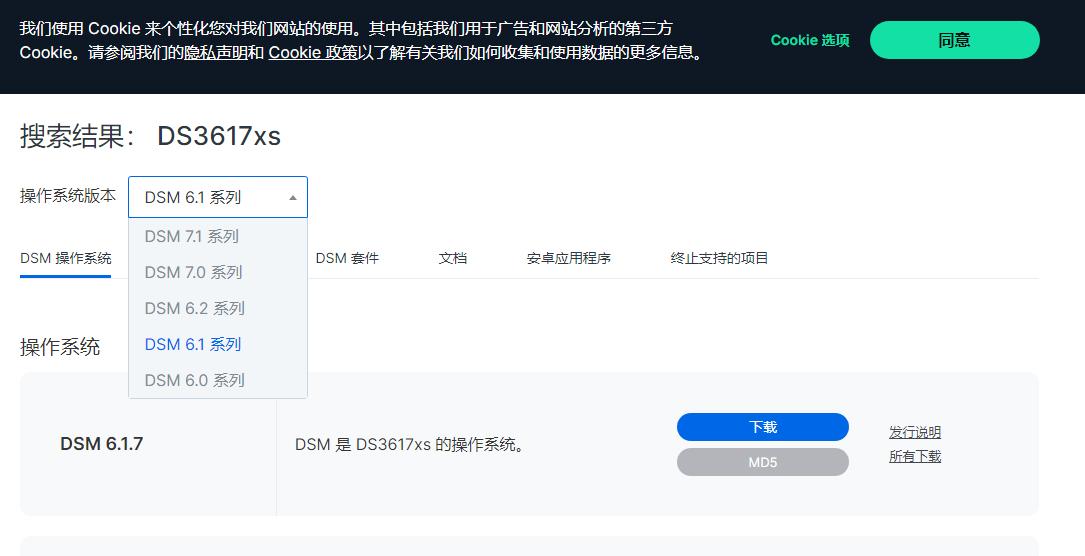Switch to the DSM 套件 tab
This screenshot has width=1085, height=556.
(x=347, y=259)
